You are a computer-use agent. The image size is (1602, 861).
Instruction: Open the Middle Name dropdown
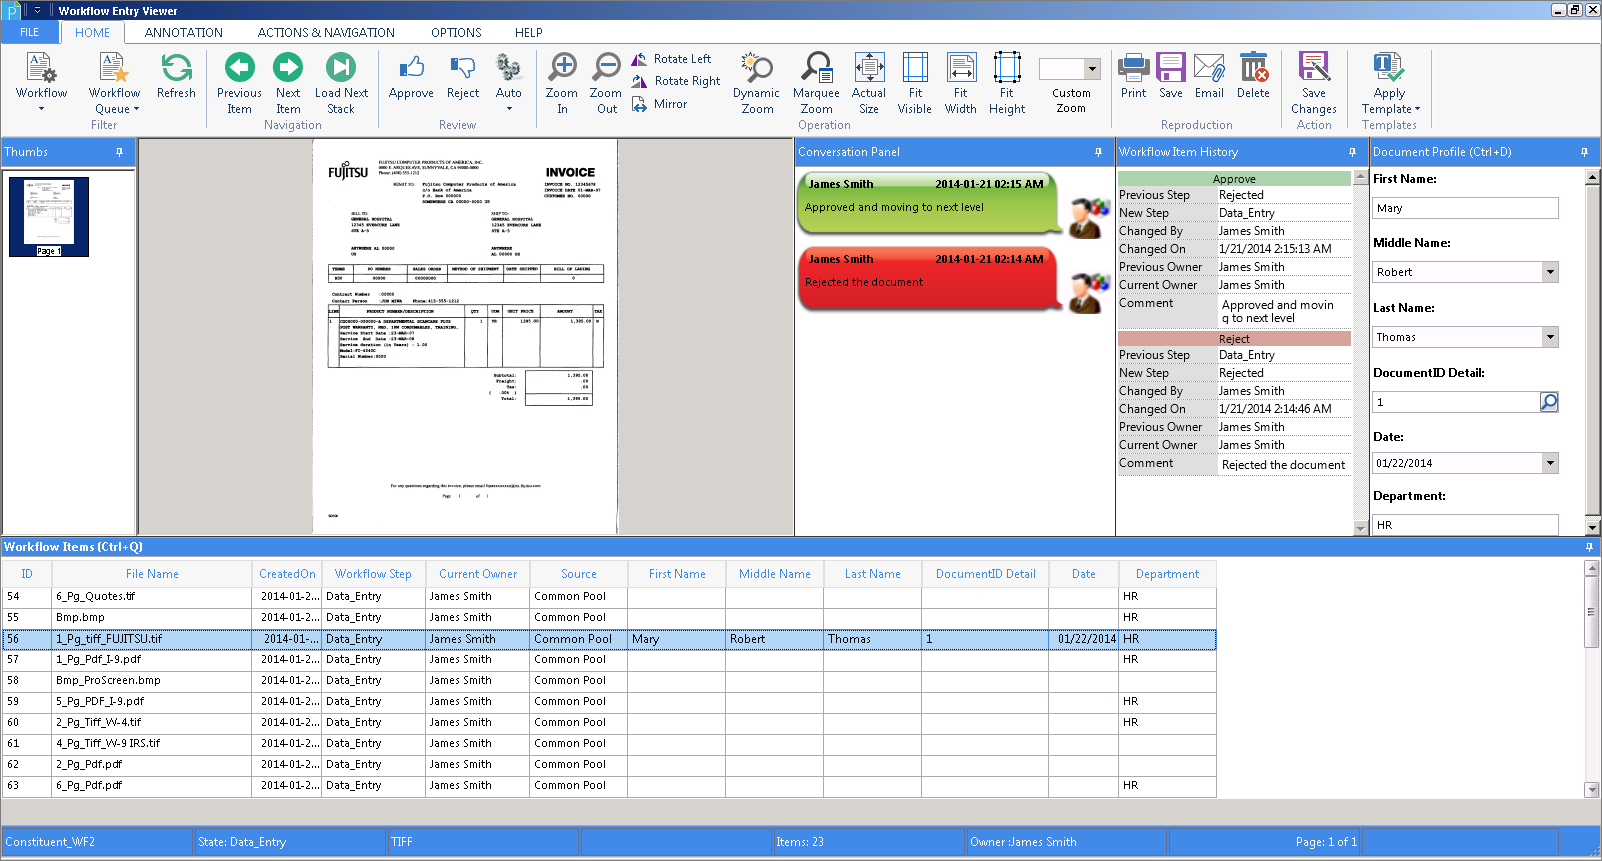[x=1550, y=272]
